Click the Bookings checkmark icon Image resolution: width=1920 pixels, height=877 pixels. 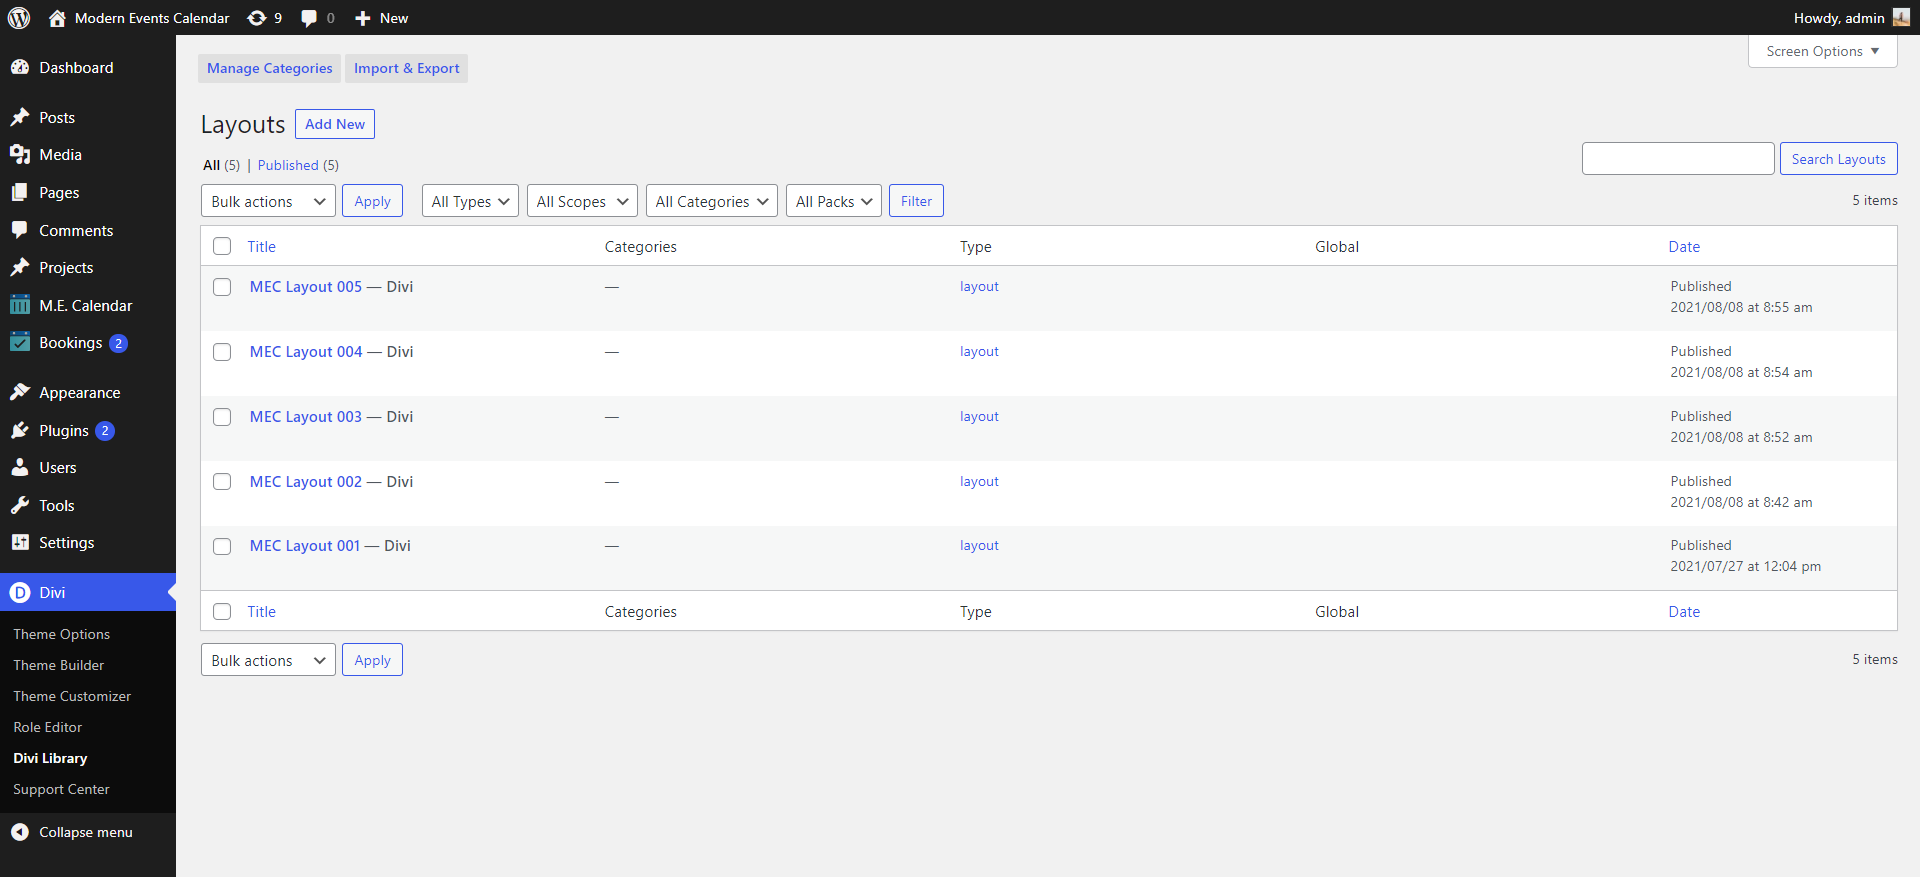click(20, 343)
